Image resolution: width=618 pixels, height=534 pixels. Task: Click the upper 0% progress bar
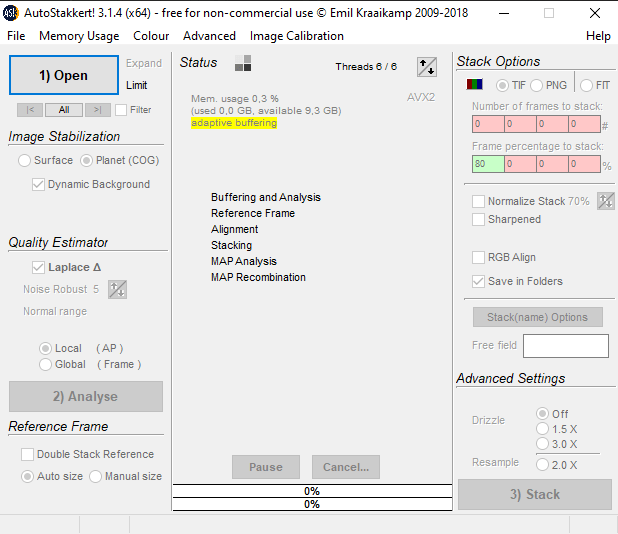(x=312, y=491)
